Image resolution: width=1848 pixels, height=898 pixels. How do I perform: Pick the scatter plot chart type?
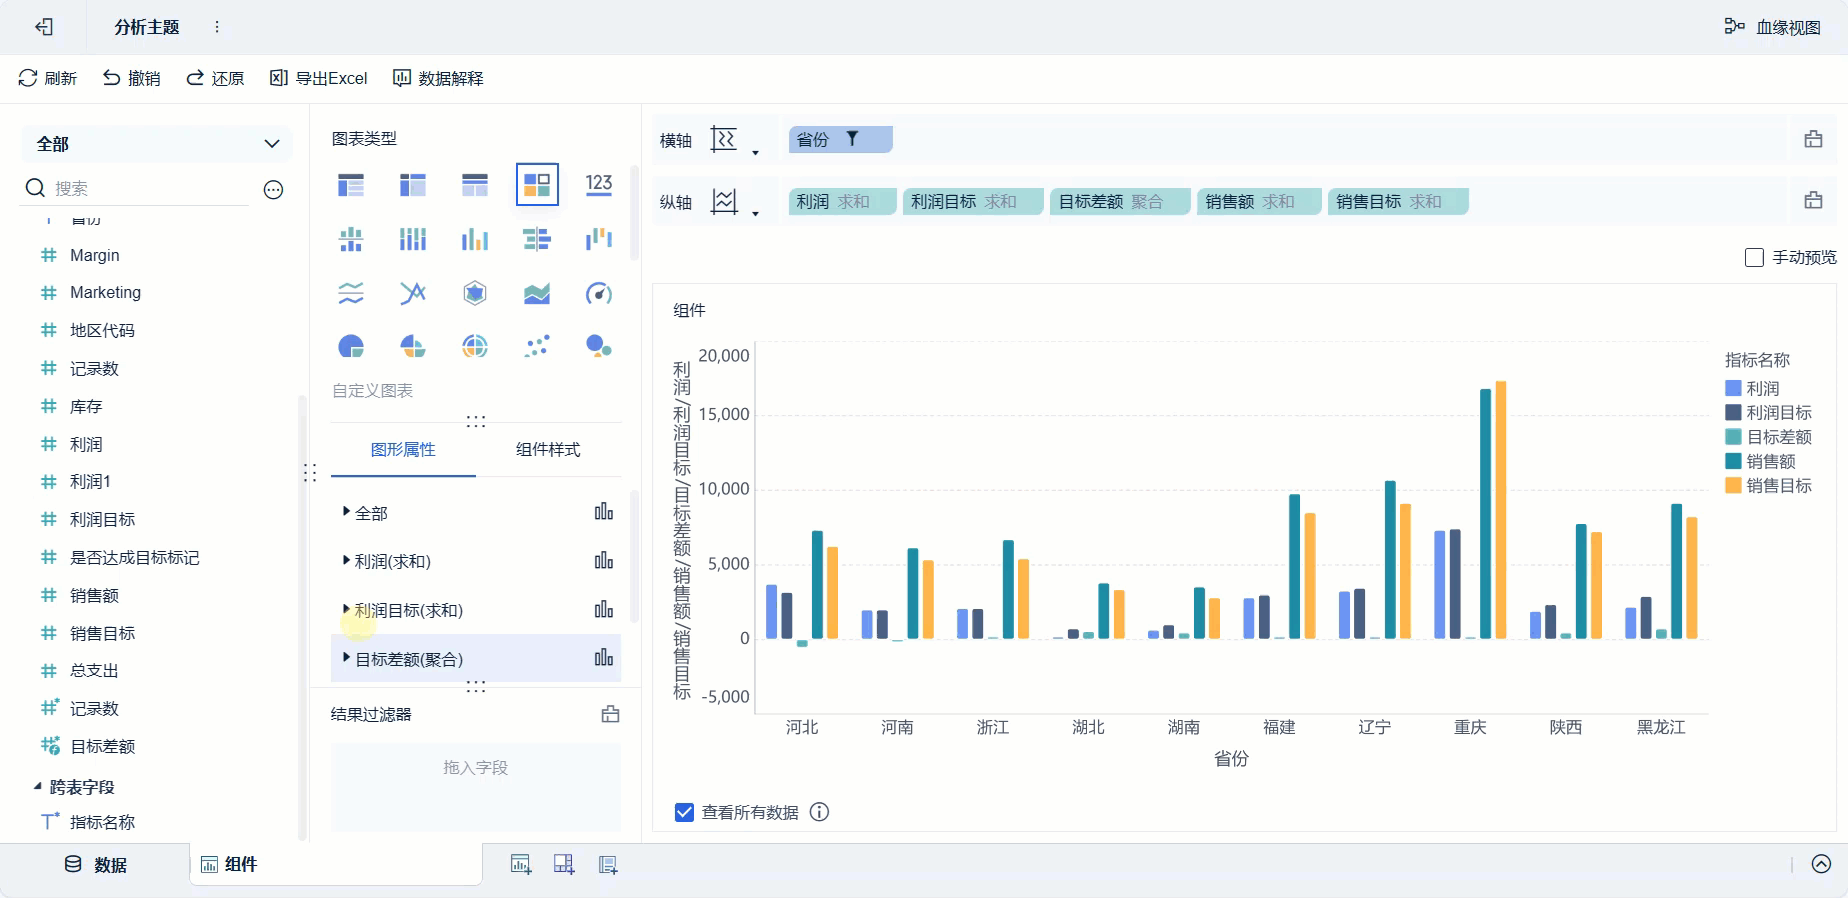537,347
